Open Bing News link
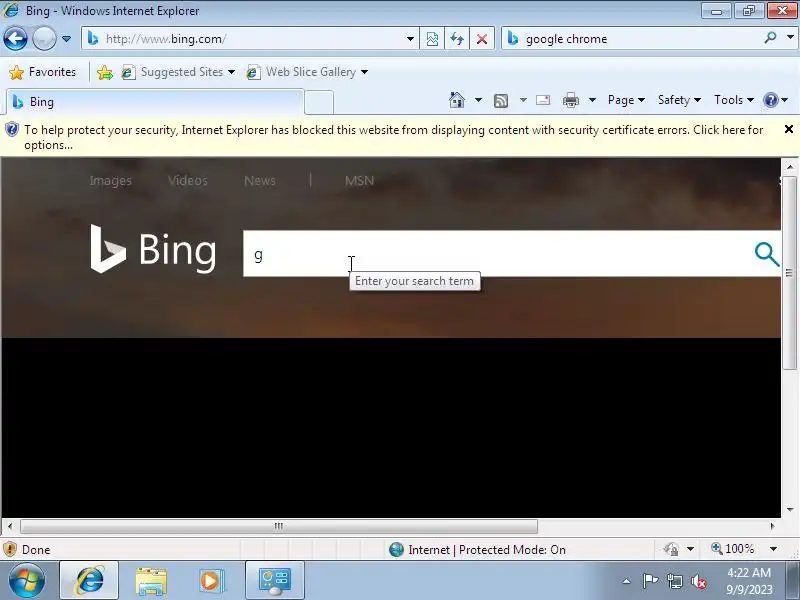This screenshot has height=600, width=800. [x=260, y=181]
